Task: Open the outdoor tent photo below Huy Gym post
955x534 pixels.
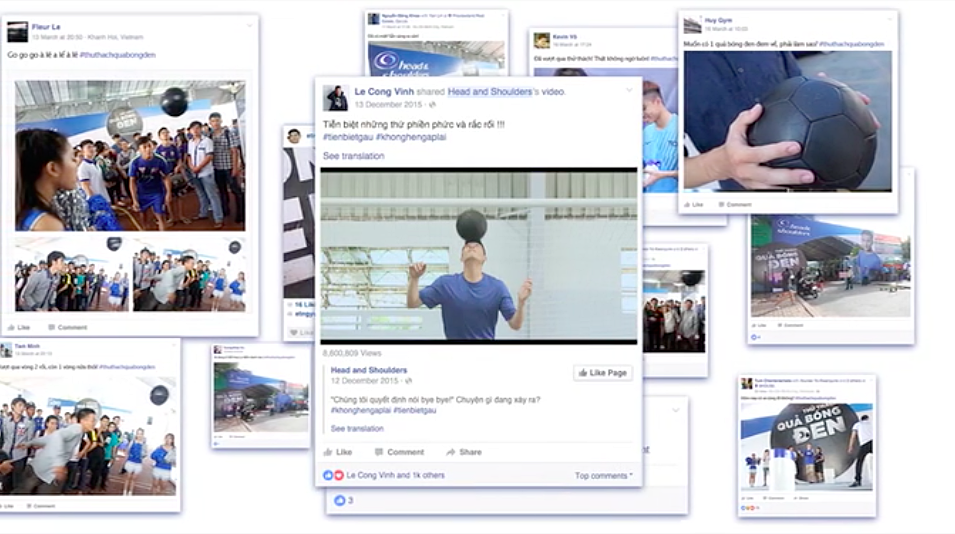Action: click(831, 265)
